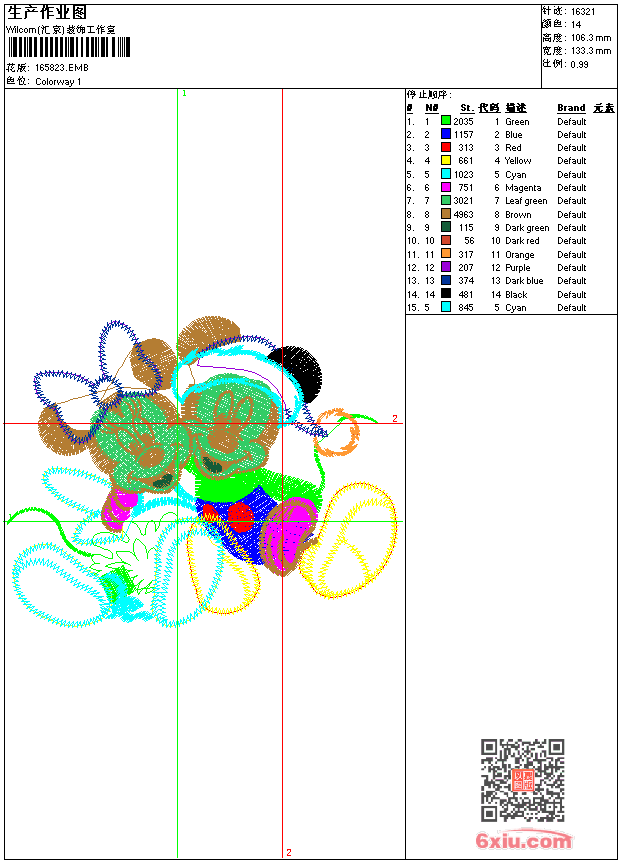
Task: Select stitch count 2035 for Green
Action: 463,122
